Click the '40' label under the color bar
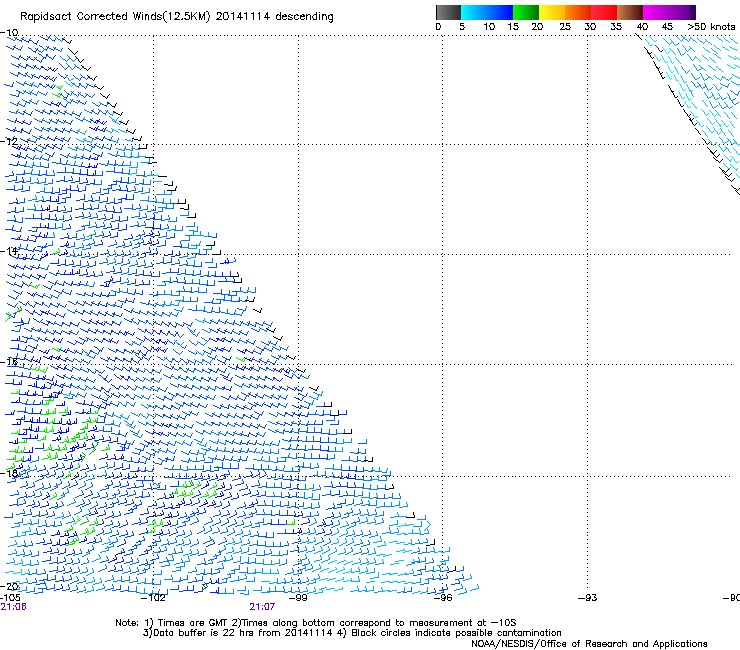This screenshot has height=650, width=740. click(642, 27)
